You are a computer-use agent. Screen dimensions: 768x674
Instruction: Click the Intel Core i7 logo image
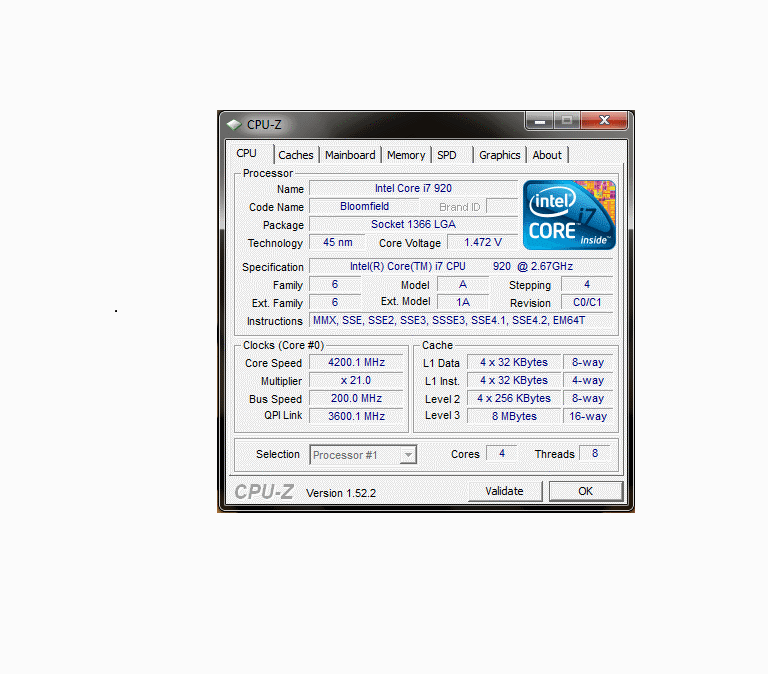click(x=569, y=215)
